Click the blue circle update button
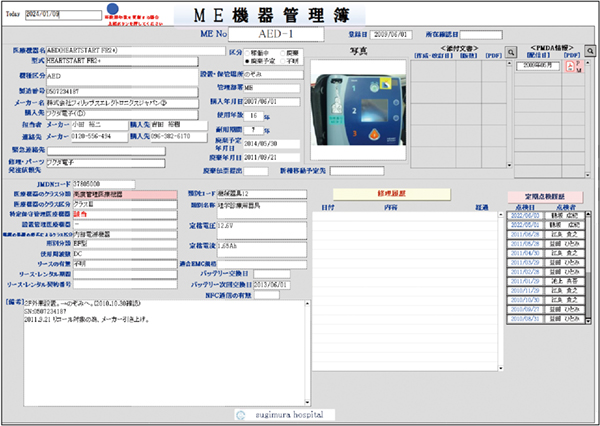The image size is (600, 426). pyautogui.click(x=111, y=9)
